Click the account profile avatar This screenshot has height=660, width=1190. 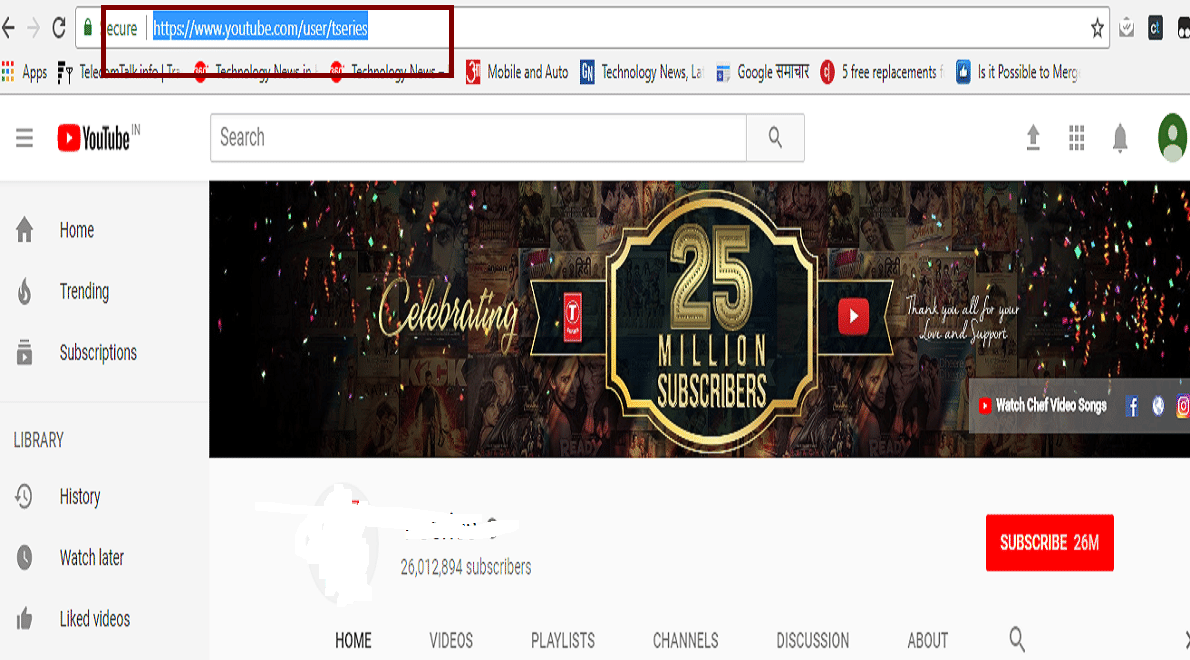click(1172, 136)
